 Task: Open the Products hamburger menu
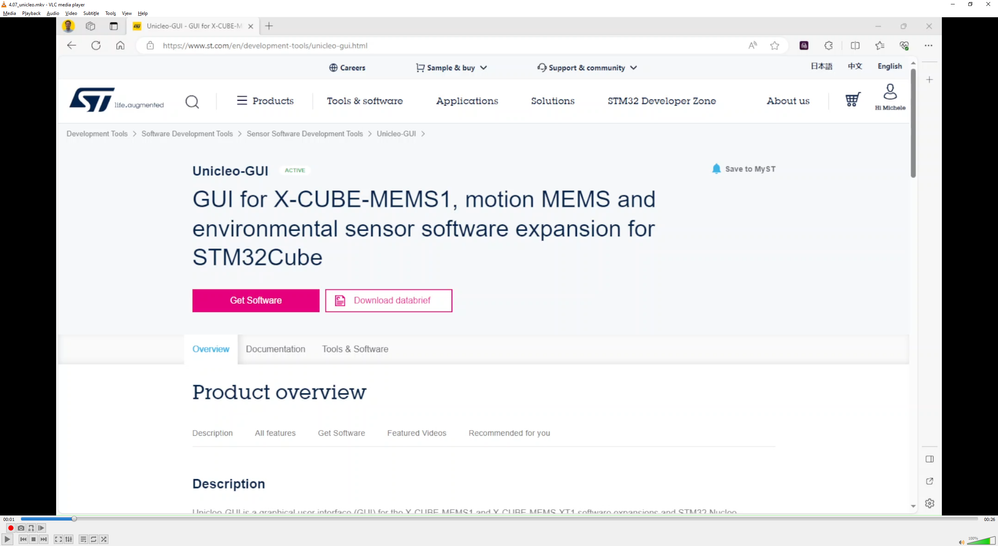(x=265, y=101)
